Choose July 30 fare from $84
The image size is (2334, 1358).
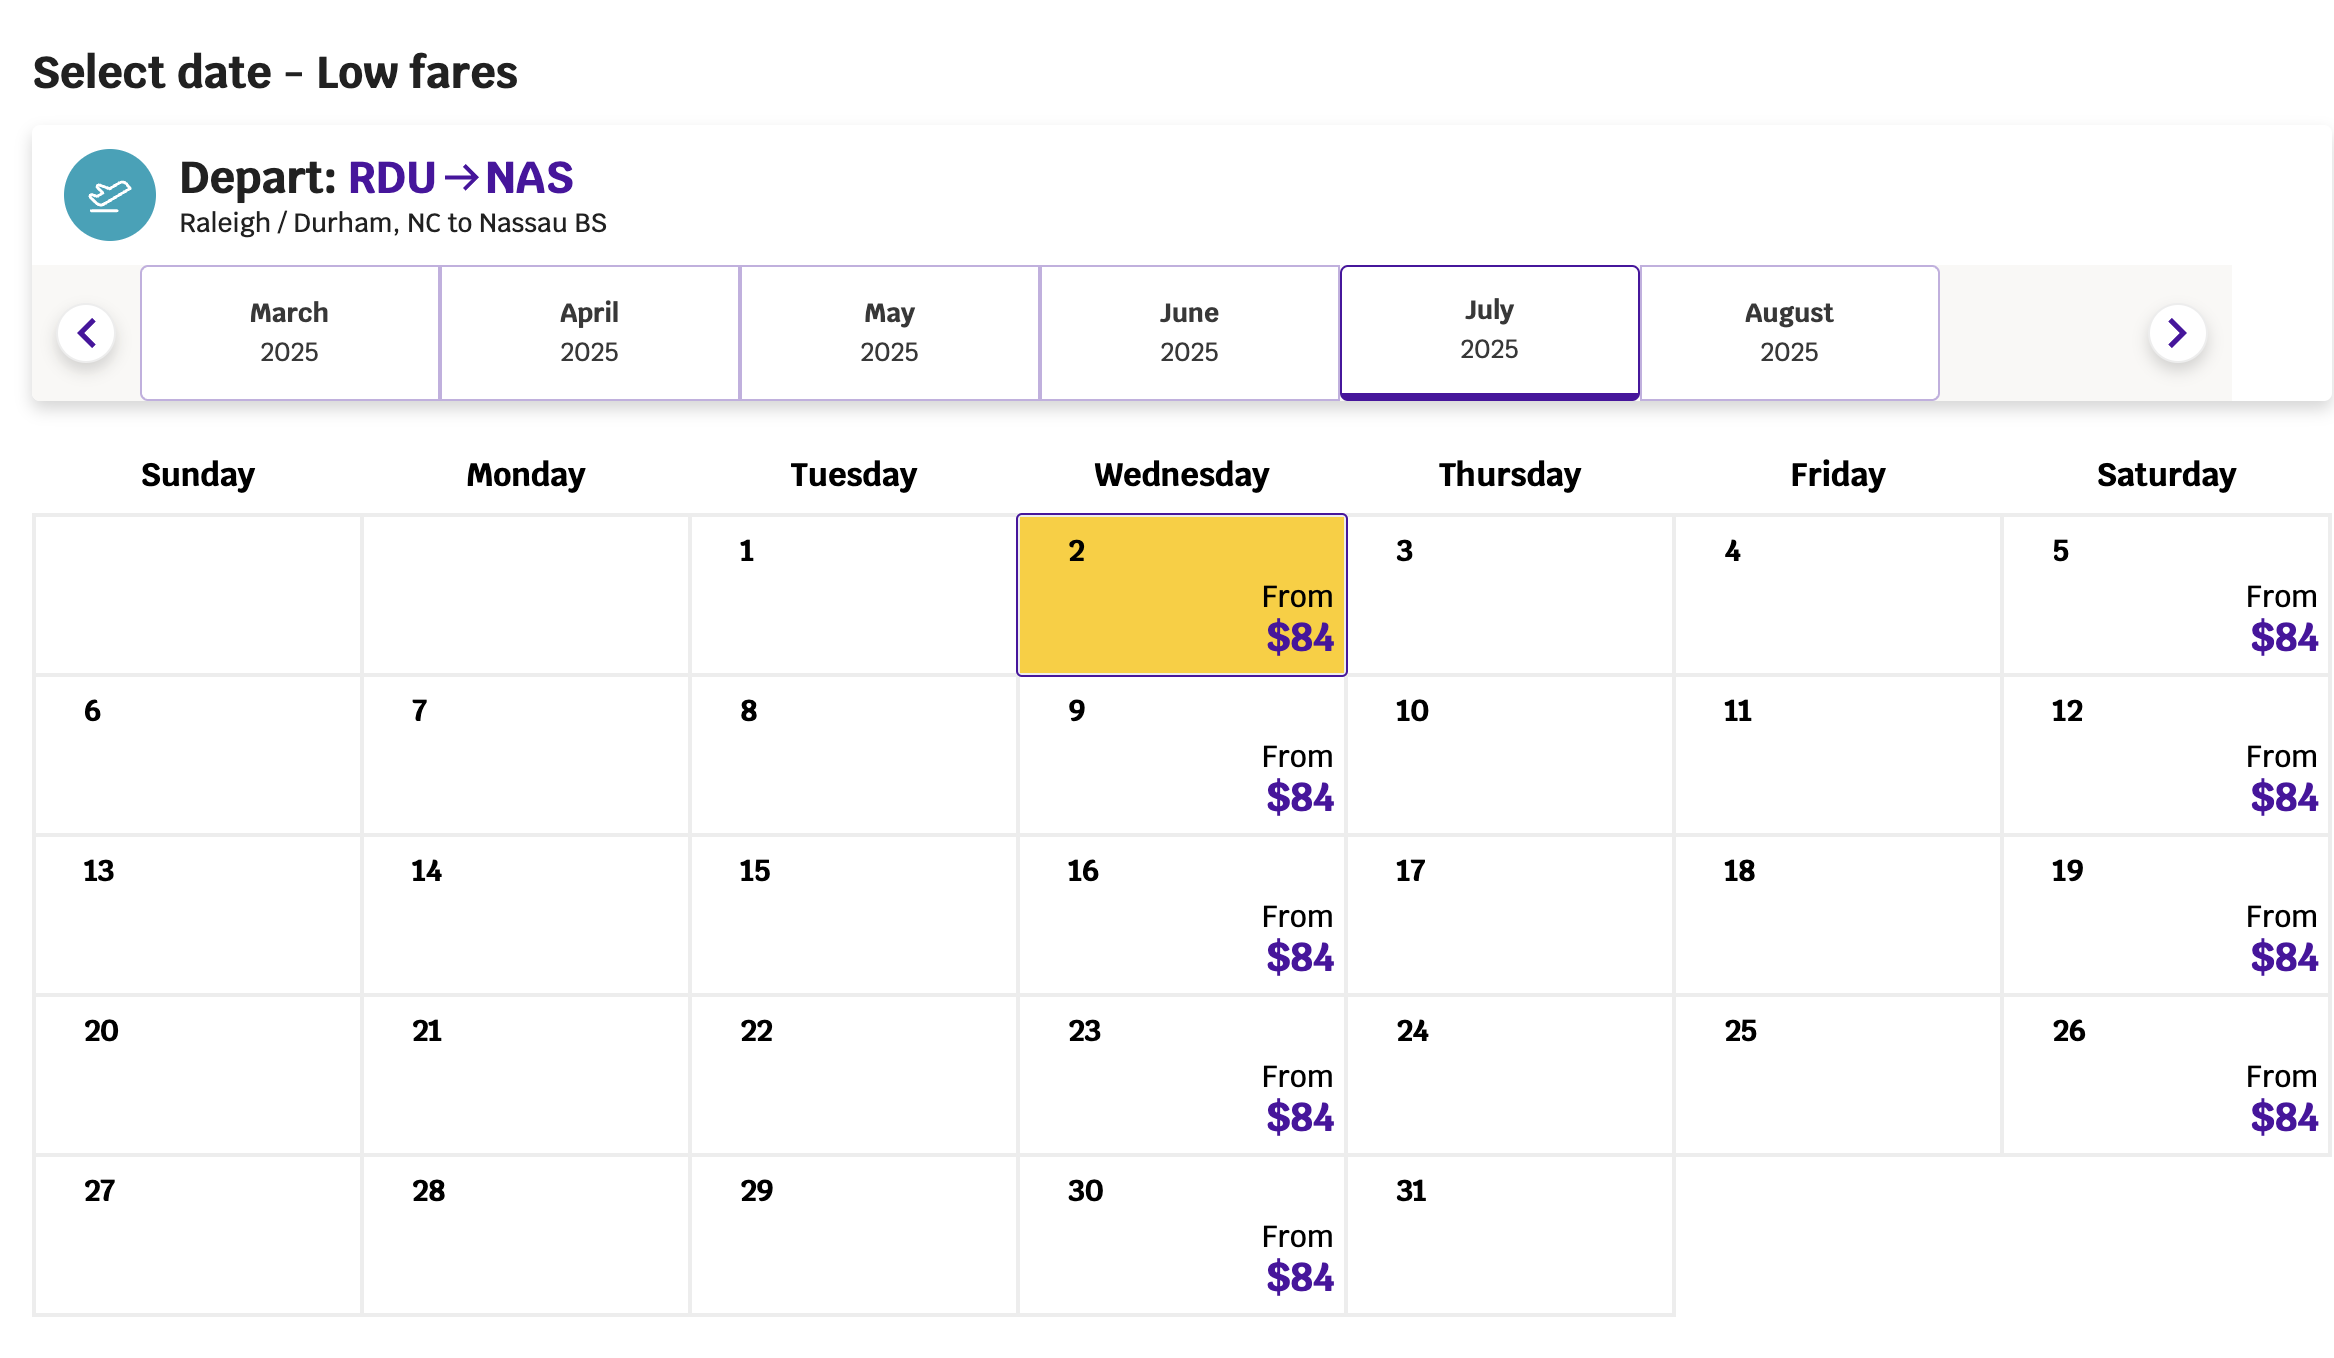1182,1235
